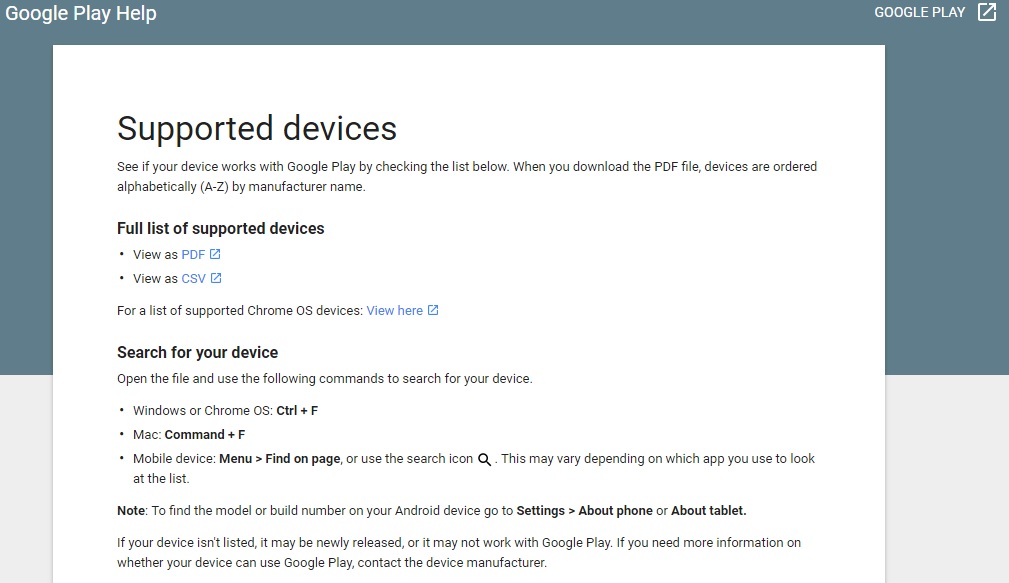Click the magnifying glass search icon
Viewport: 1009px width, 583px height.
click(x=484, y=460)
